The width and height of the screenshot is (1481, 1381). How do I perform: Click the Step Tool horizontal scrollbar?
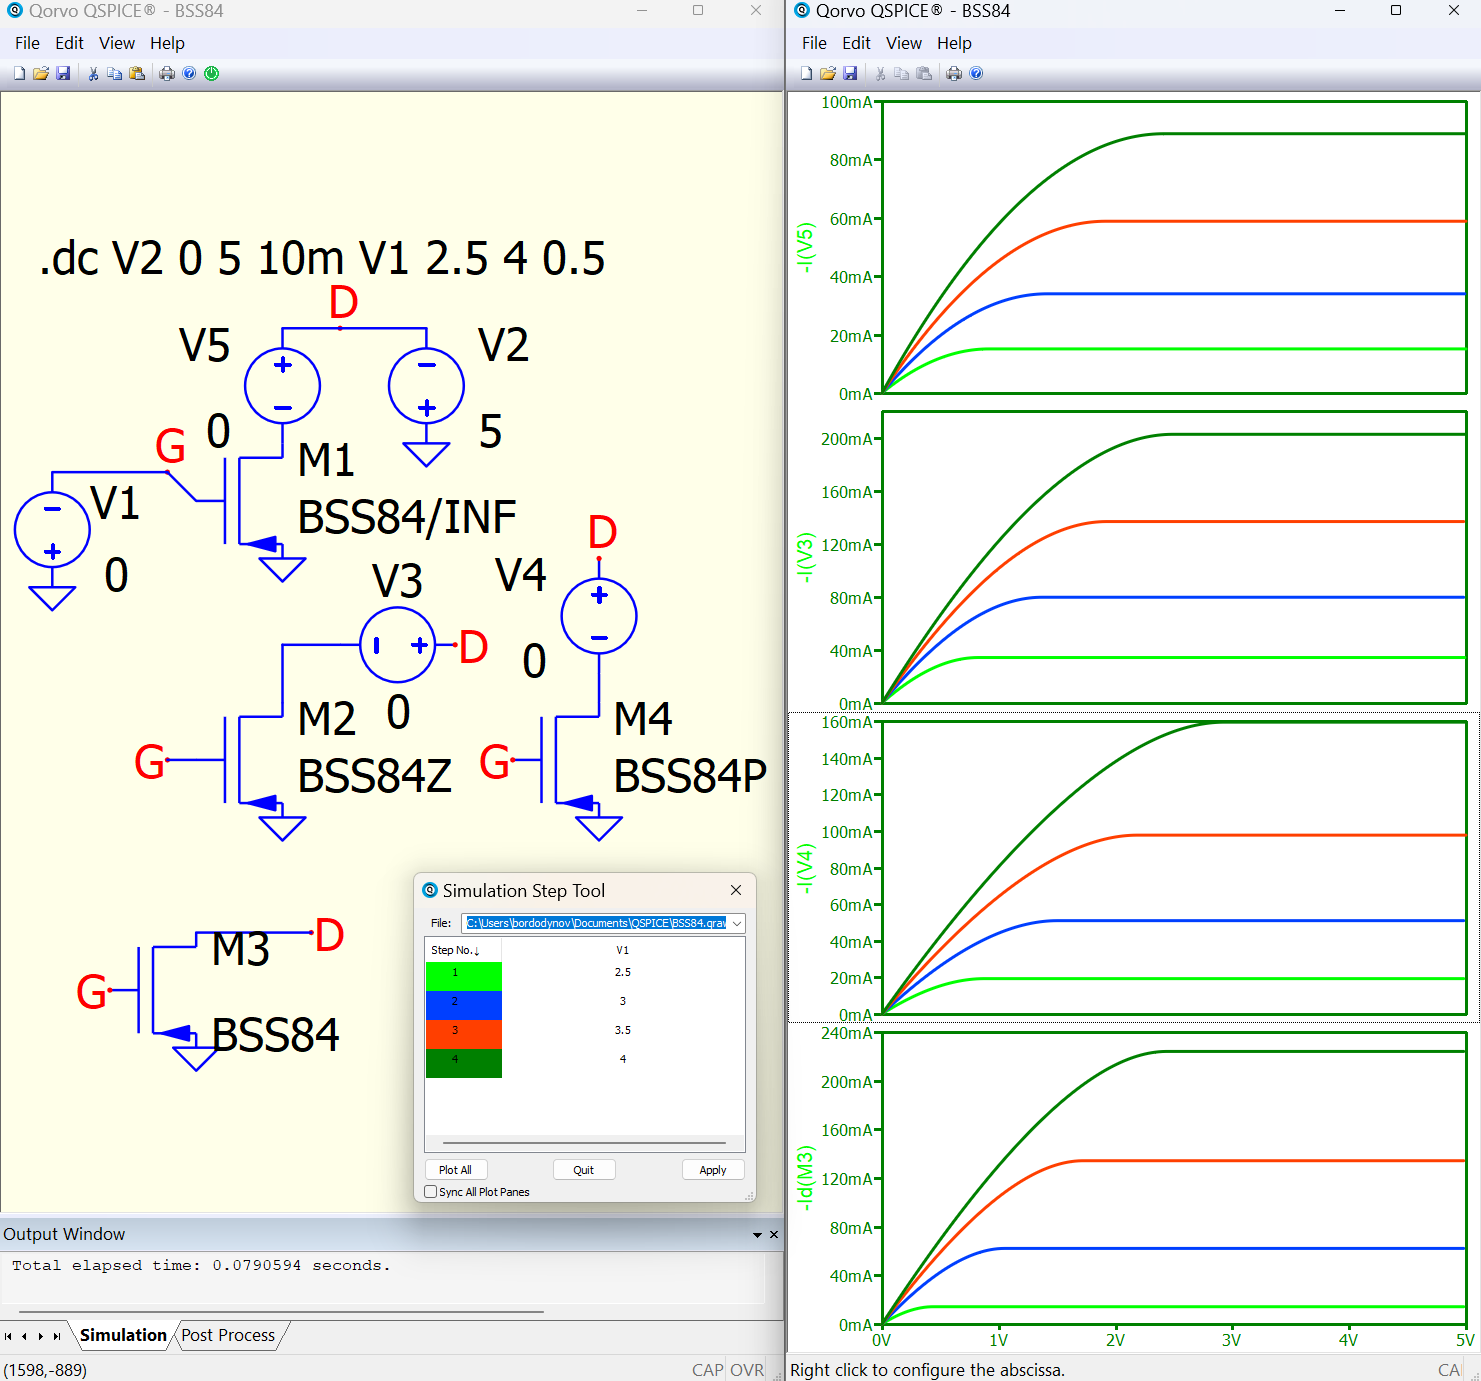(584, 1142)
